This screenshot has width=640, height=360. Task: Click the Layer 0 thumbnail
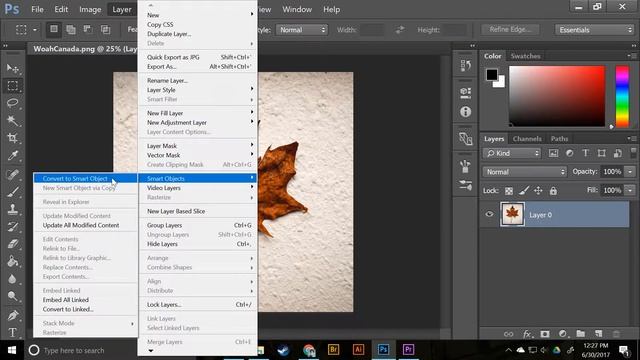512,214
